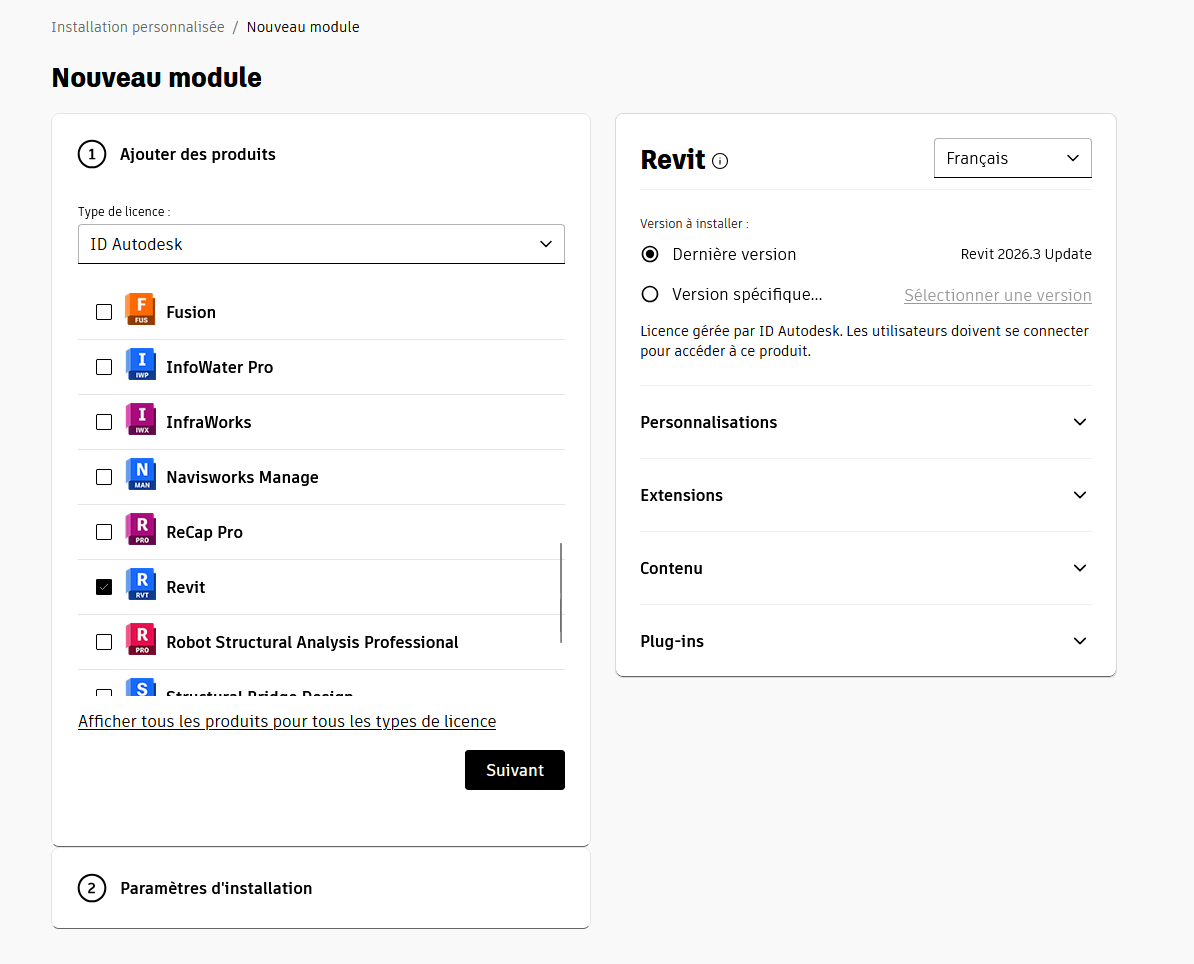This screenshot has width=1194, height=964.
Task: Click the Revit product icon
Action: click(x=141, y=585)
